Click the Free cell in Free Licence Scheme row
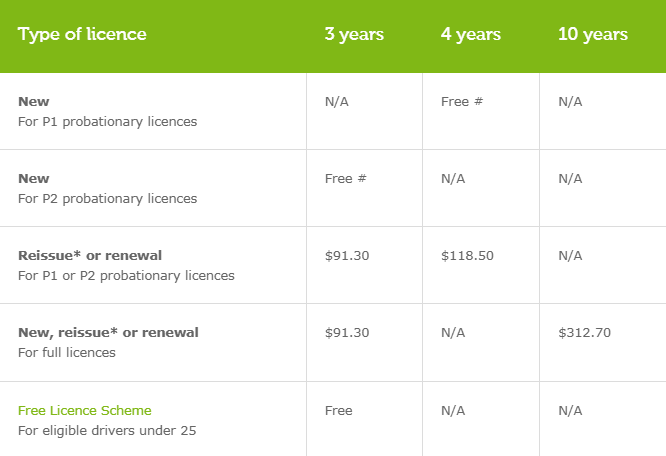Image resolution: width=666 pixels, height=456 pixels. point(339,411)
